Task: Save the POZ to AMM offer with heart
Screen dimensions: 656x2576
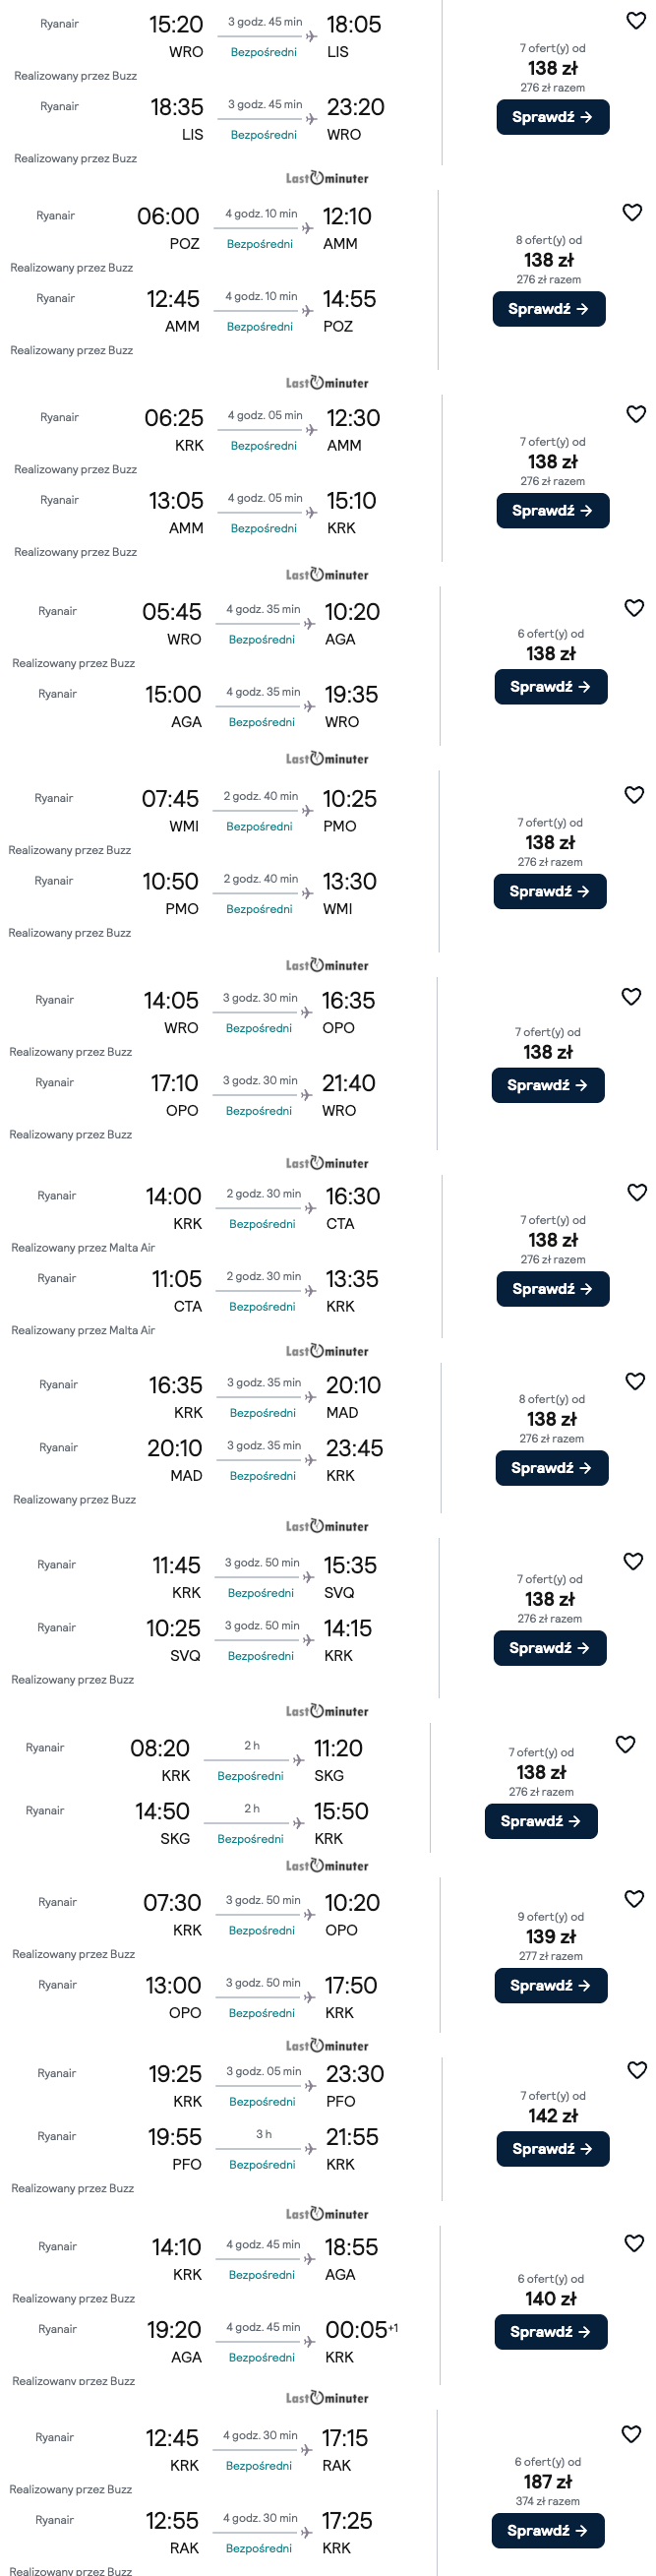Action: pos(632,213)
